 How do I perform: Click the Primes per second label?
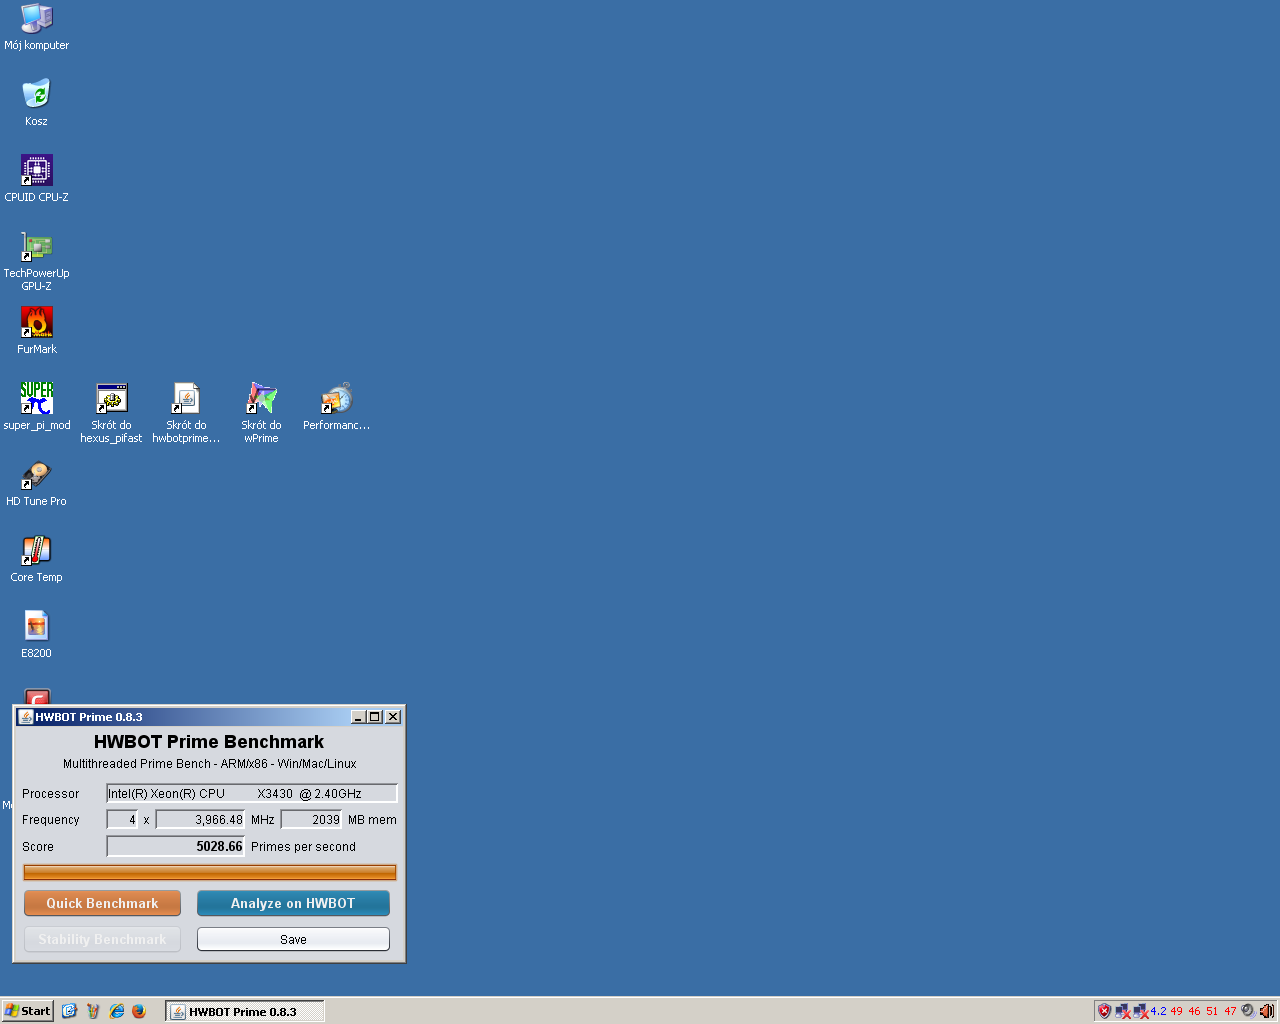303,846
